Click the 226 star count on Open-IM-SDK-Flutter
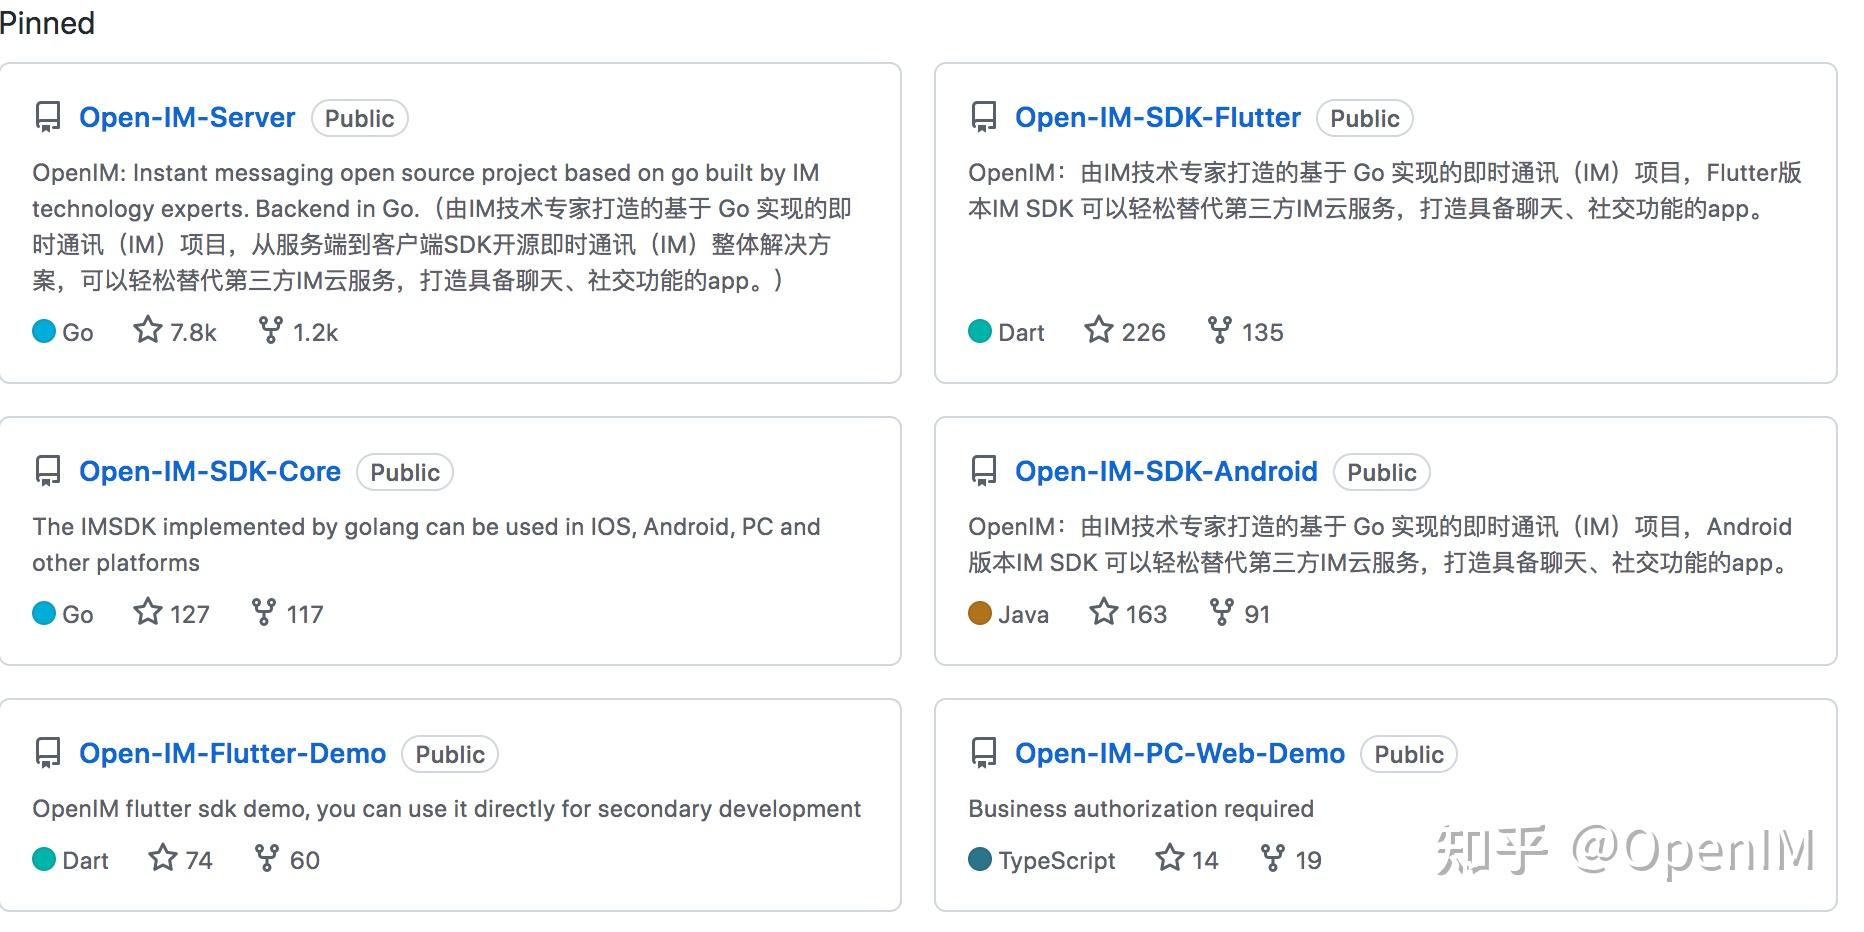 click(1142, 331)
